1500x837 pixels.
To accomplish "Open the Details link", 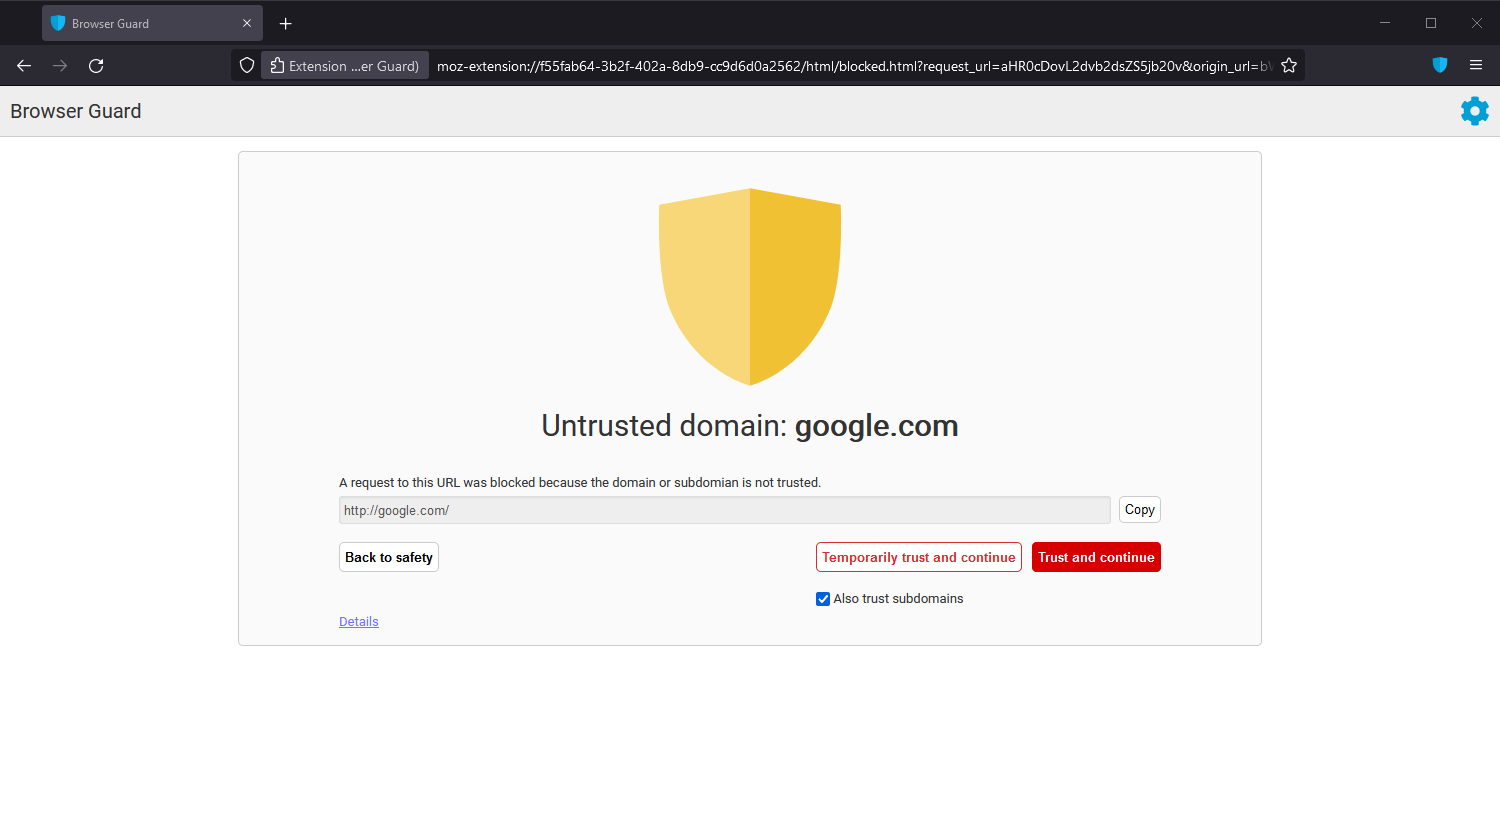I will coord(359,622).
